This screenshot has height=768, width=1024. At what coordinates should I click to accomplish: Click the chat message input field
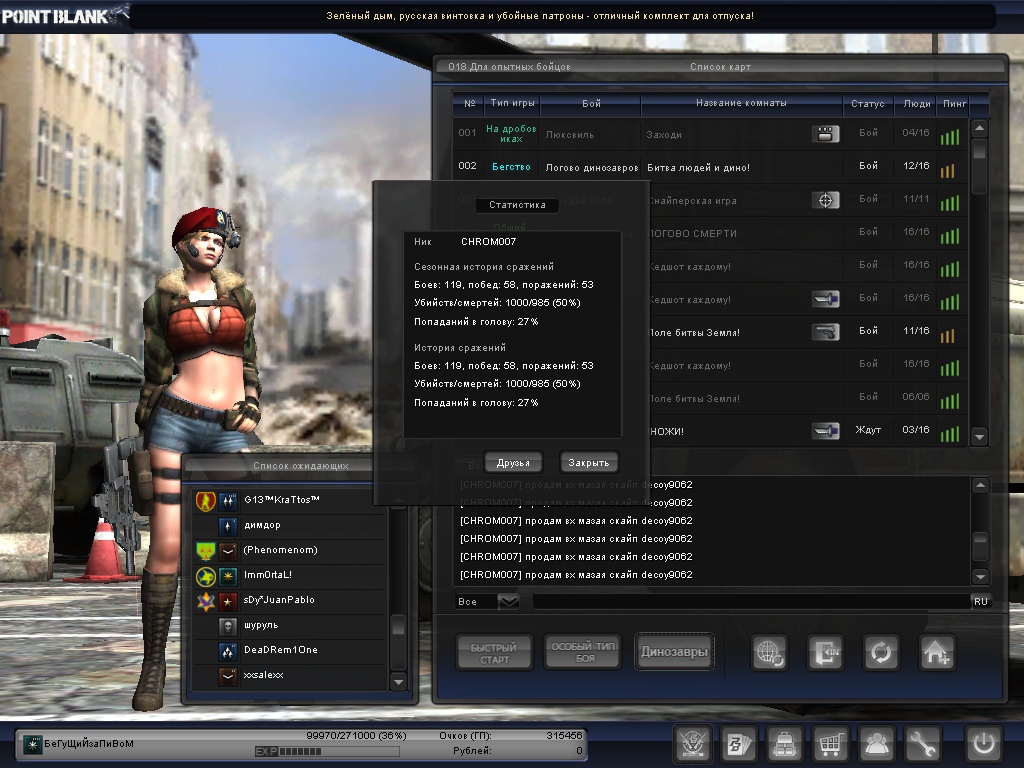tap(750, 602)
